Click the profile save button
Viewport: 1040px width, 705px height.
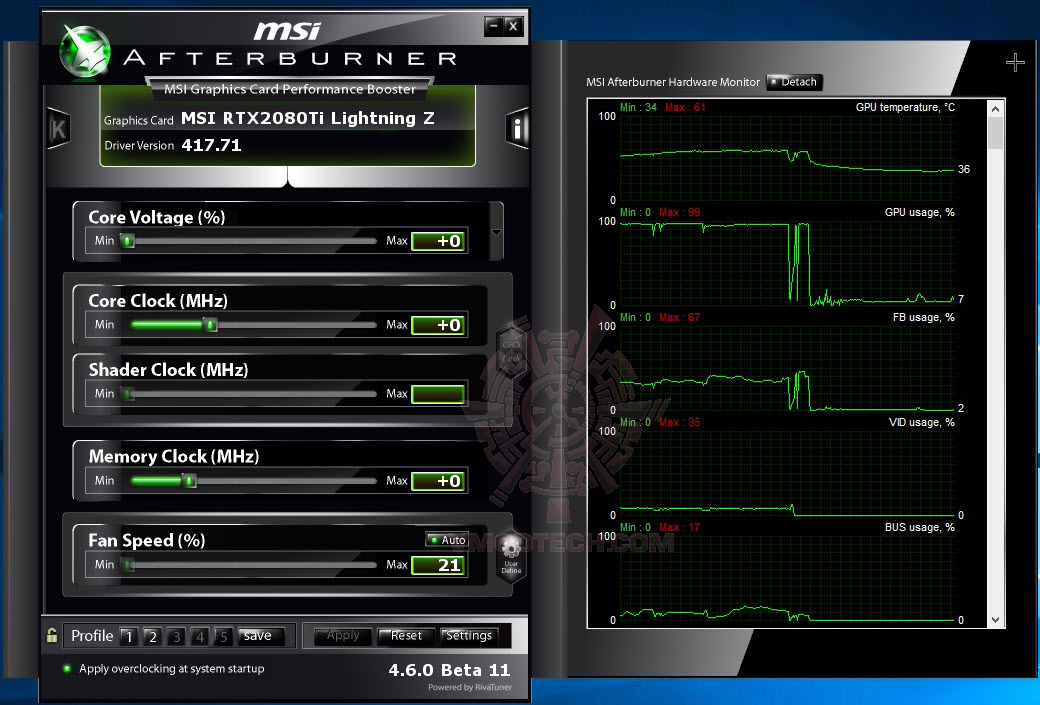click(261, 636)
